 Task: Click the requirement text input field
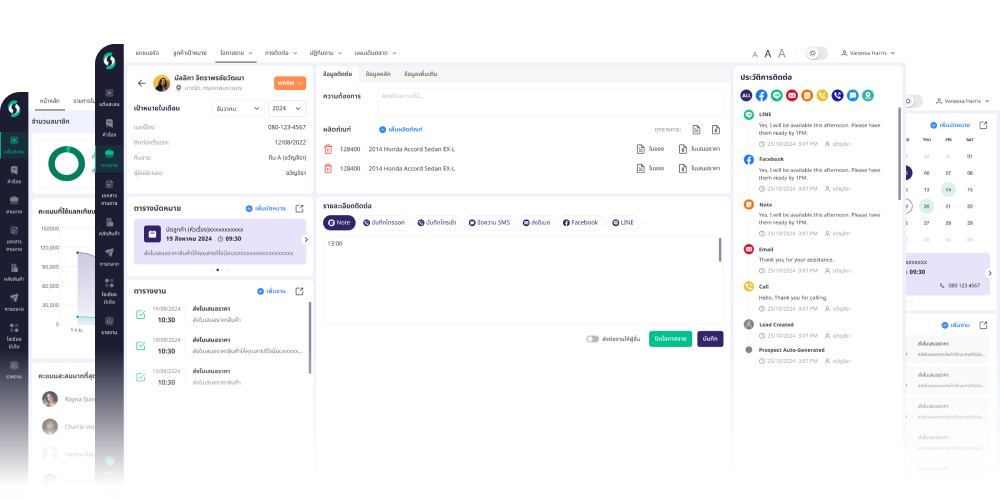549,96
